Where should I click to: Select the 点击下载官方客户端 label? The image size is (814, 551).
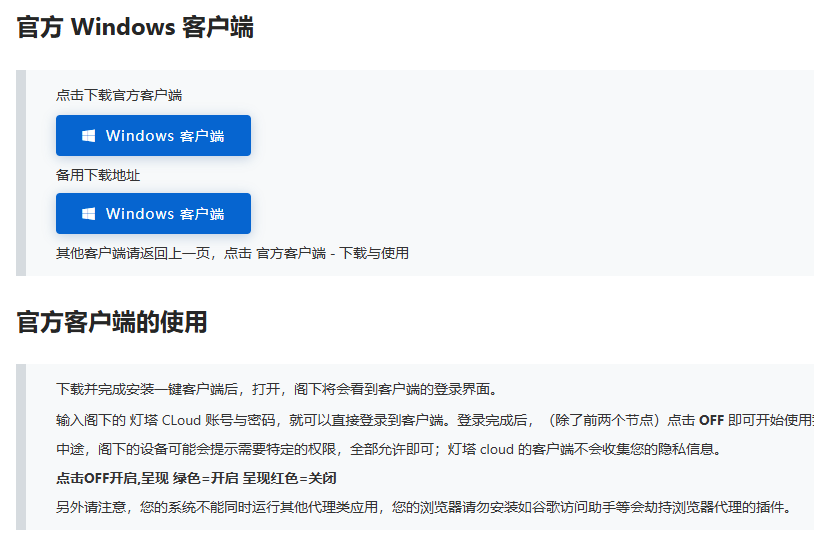click(119, 96)
